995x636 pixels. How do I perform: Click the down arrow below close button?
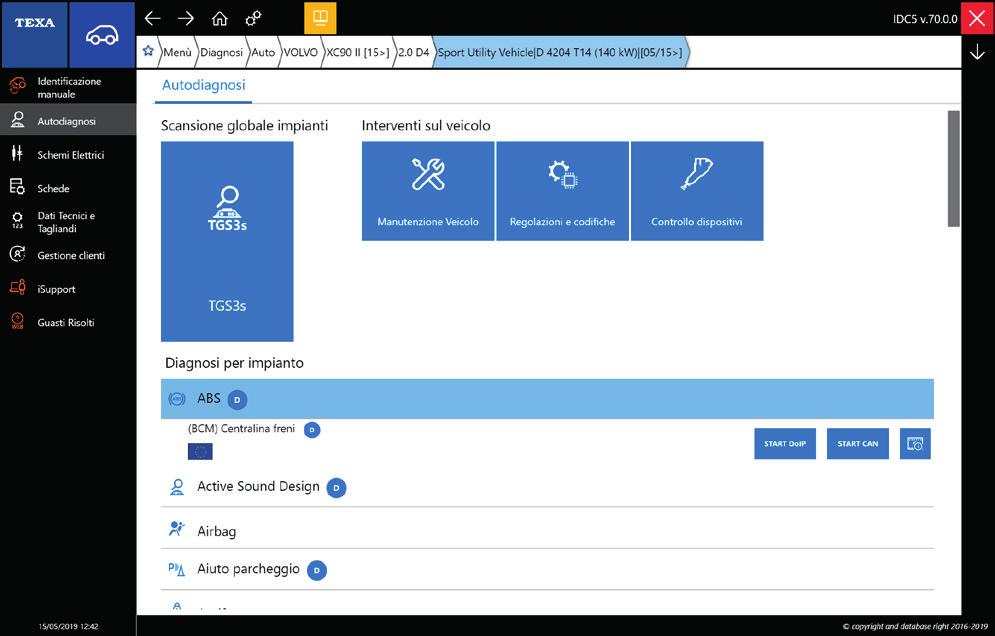[977, 52]
